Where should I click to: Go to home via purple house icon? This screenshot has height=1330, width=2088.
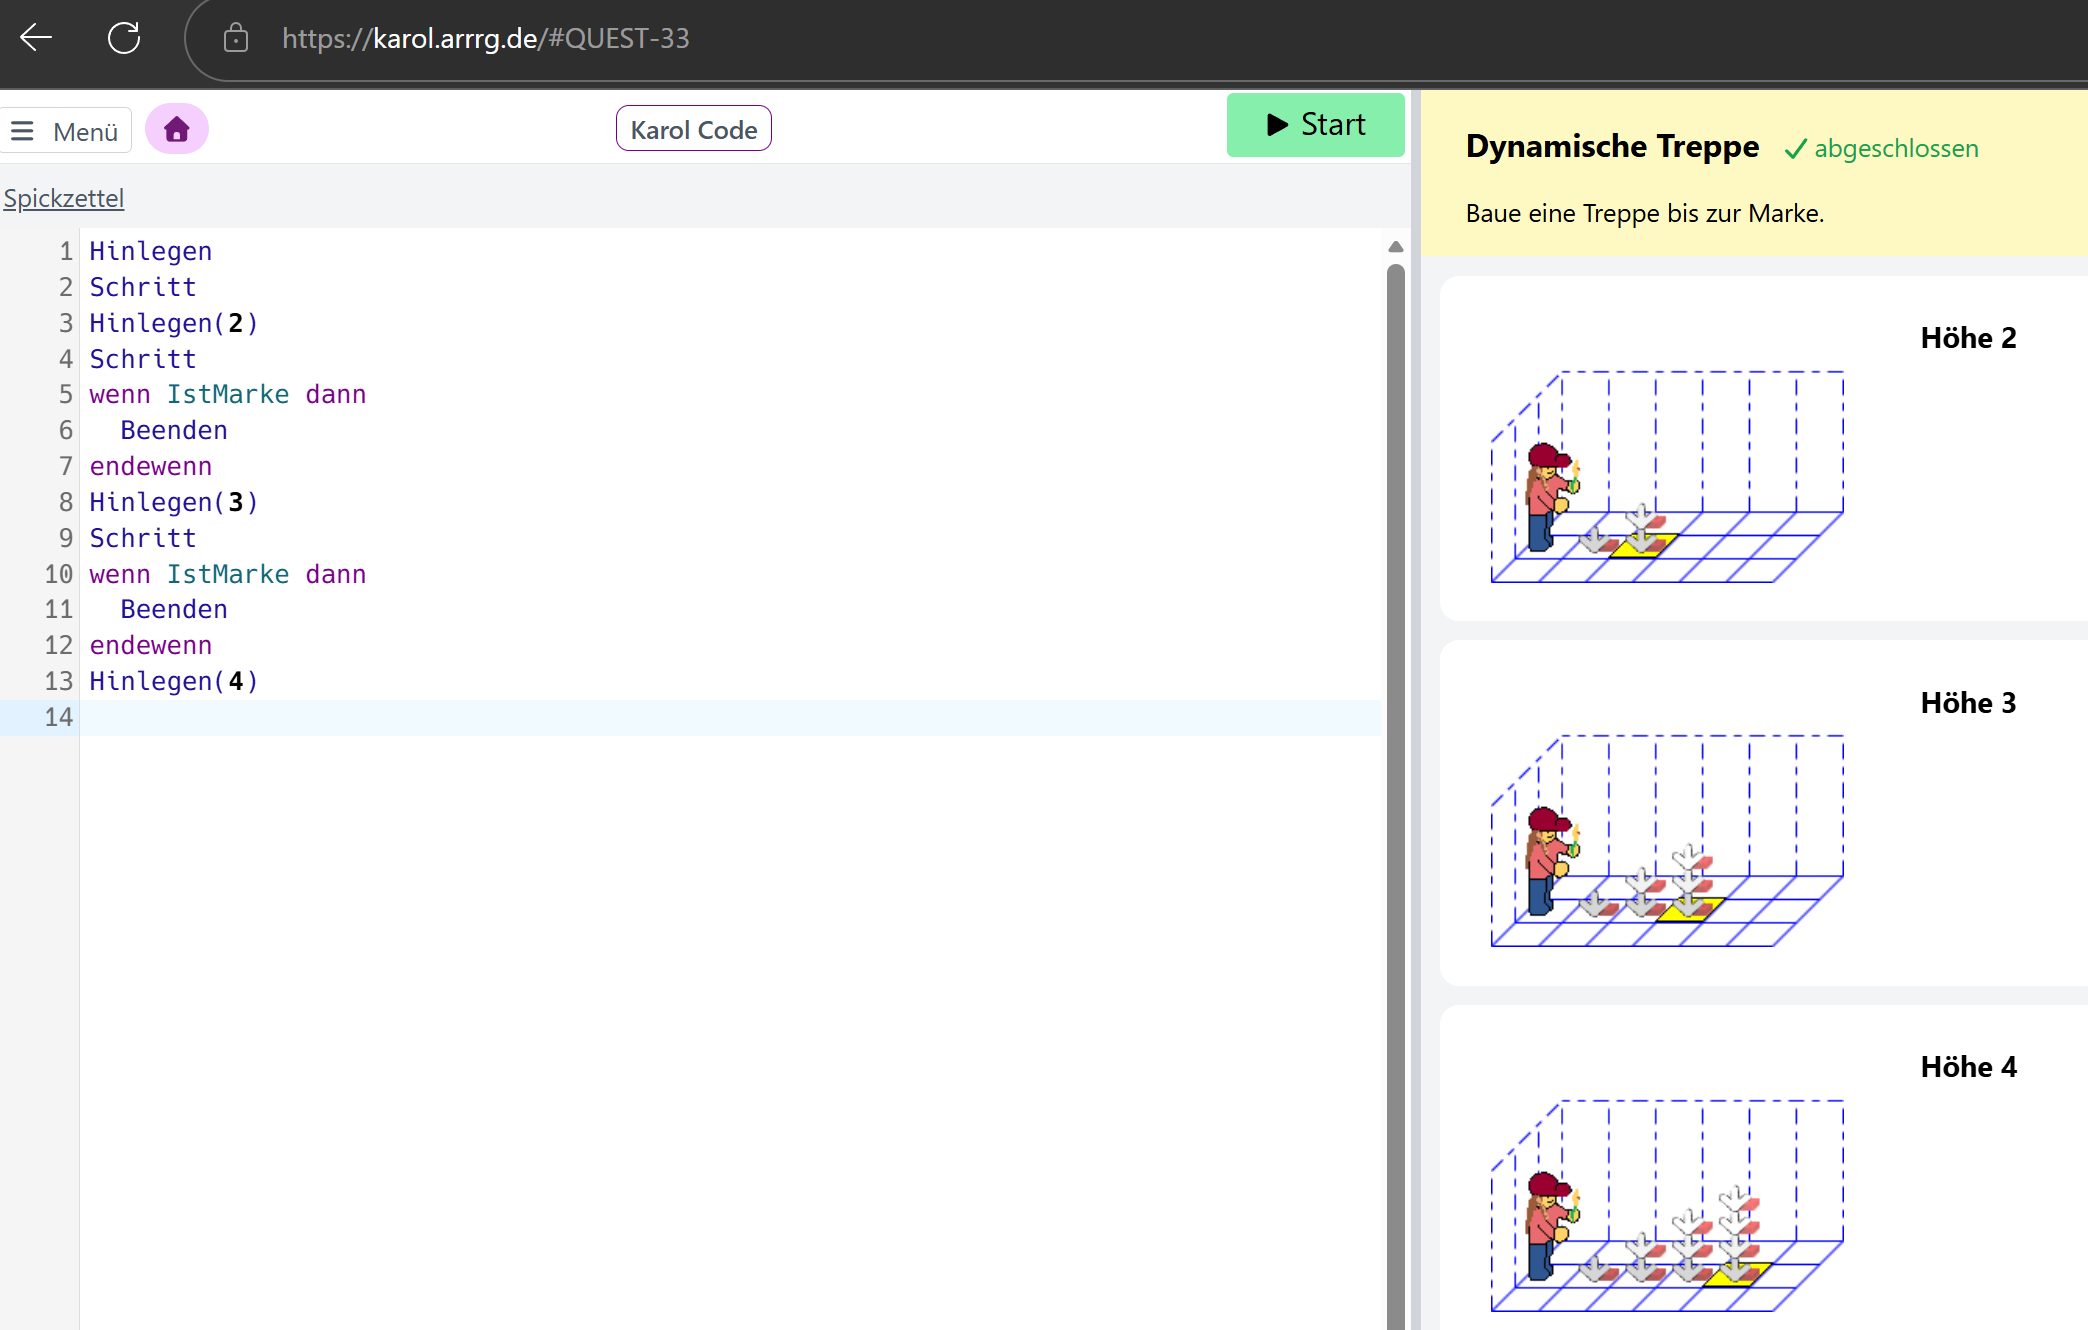[177, 129]
